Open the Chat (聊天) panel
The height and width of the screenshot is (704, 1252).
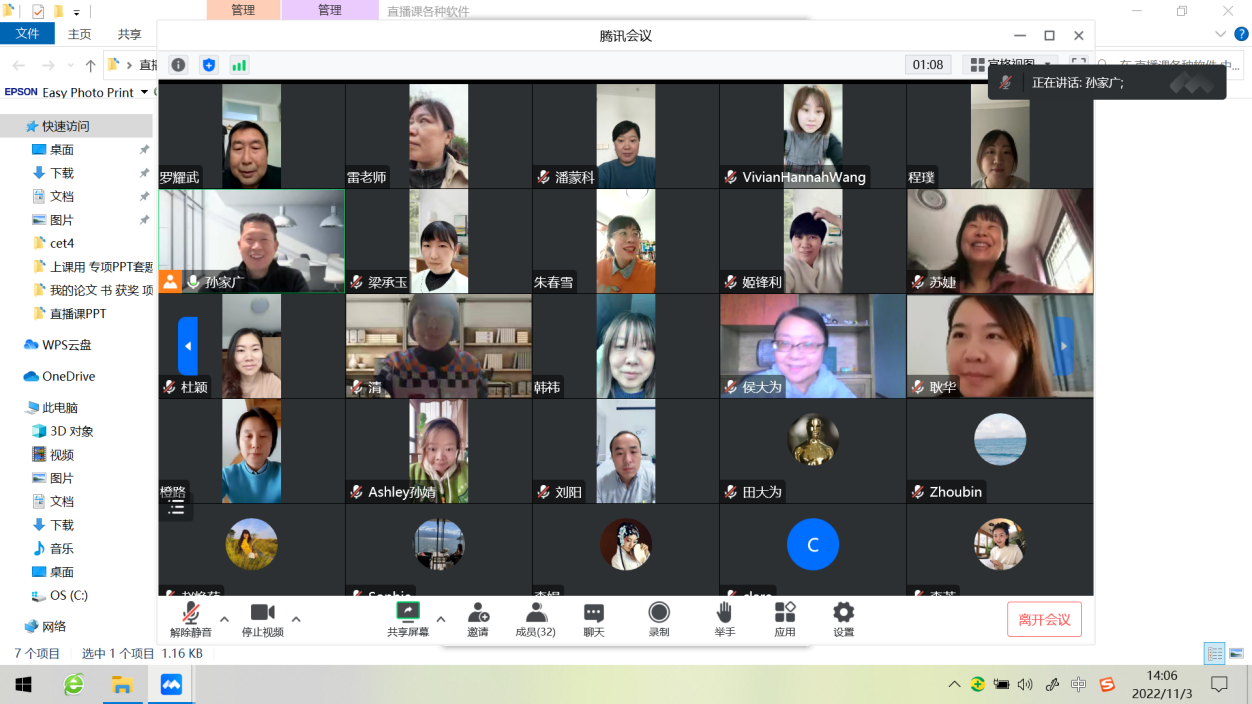594,613
